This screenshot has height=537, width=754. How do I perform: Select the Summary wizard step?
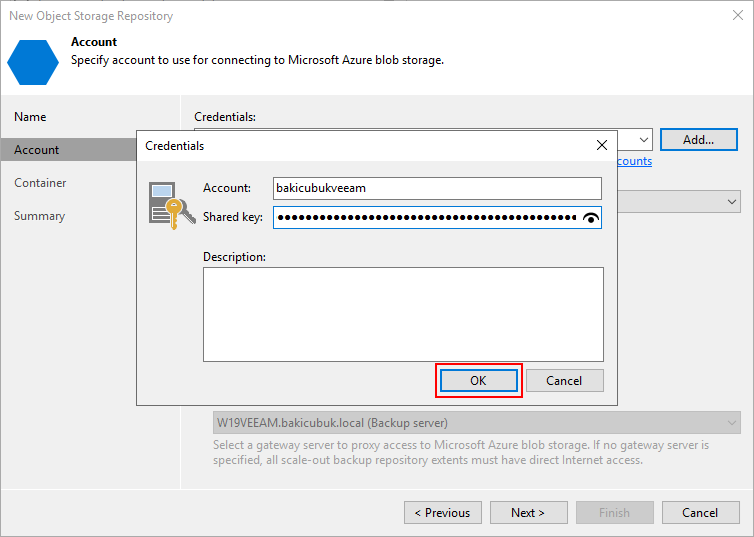pyautogui.click(x=39, y=216)
